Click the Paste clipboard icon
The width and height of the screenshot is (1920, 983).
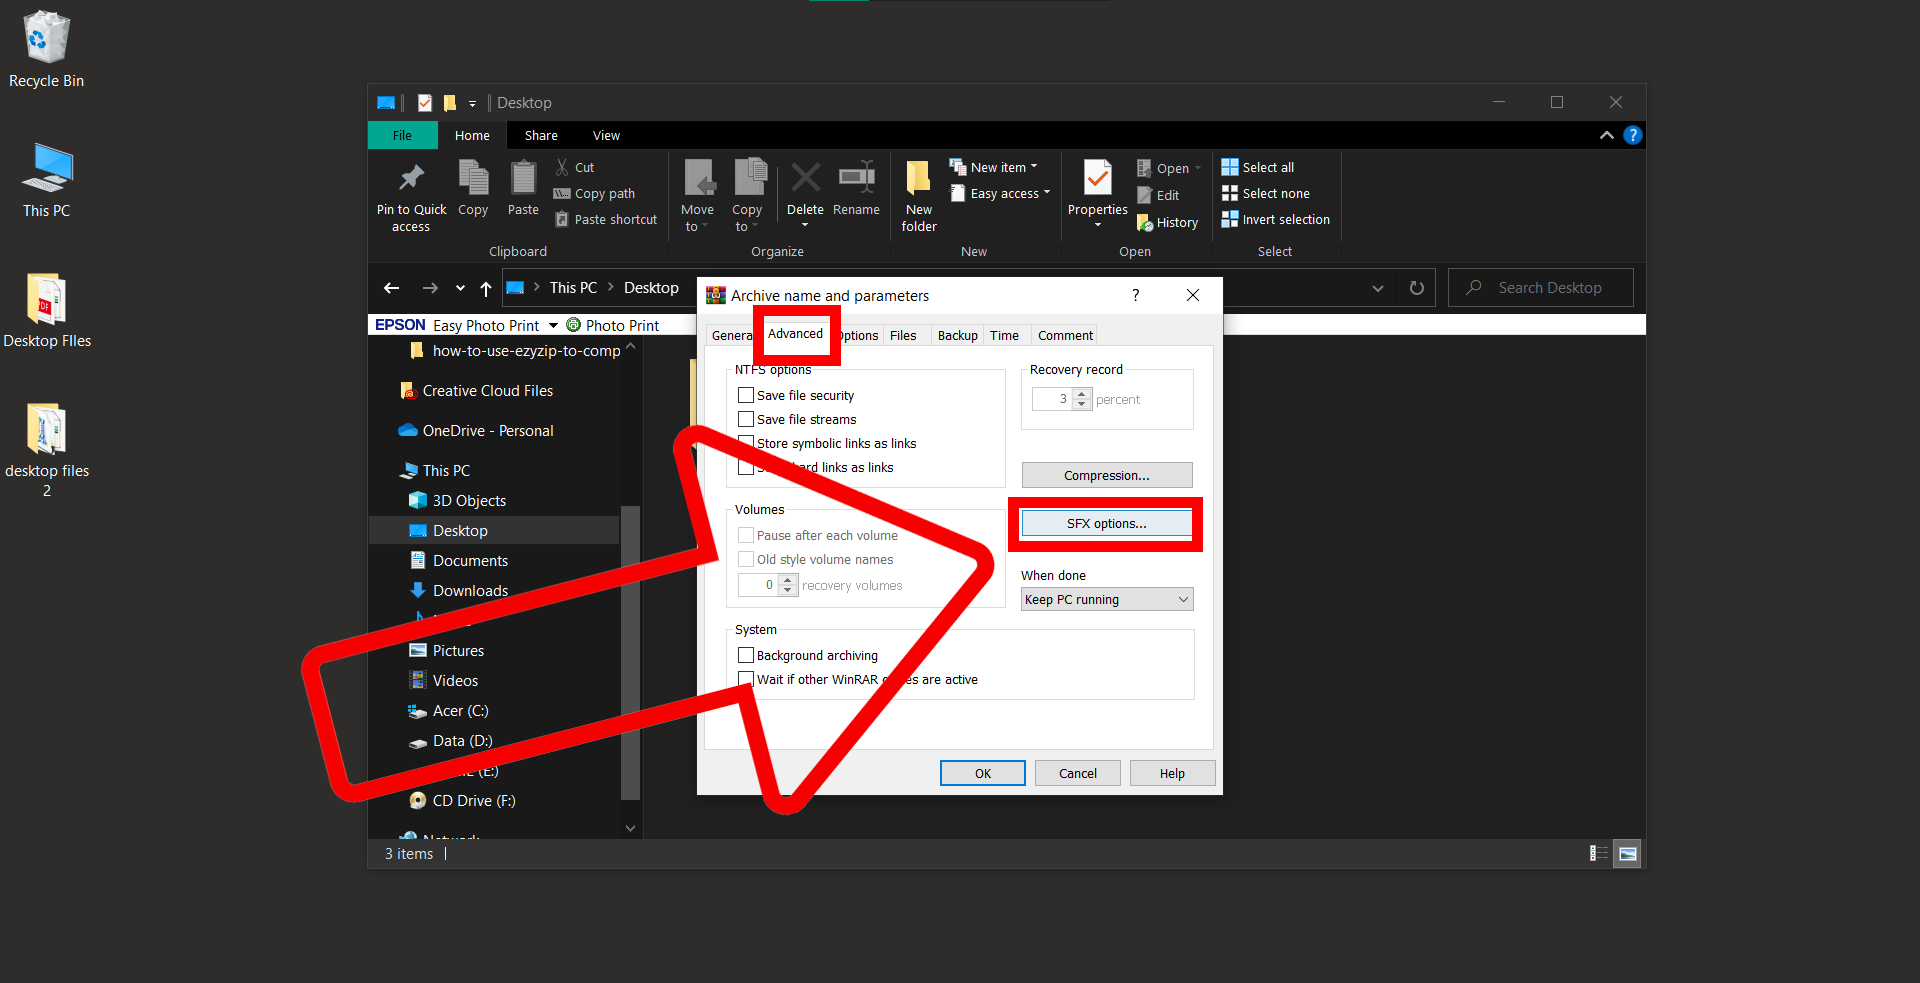click(x=522, y=188)
